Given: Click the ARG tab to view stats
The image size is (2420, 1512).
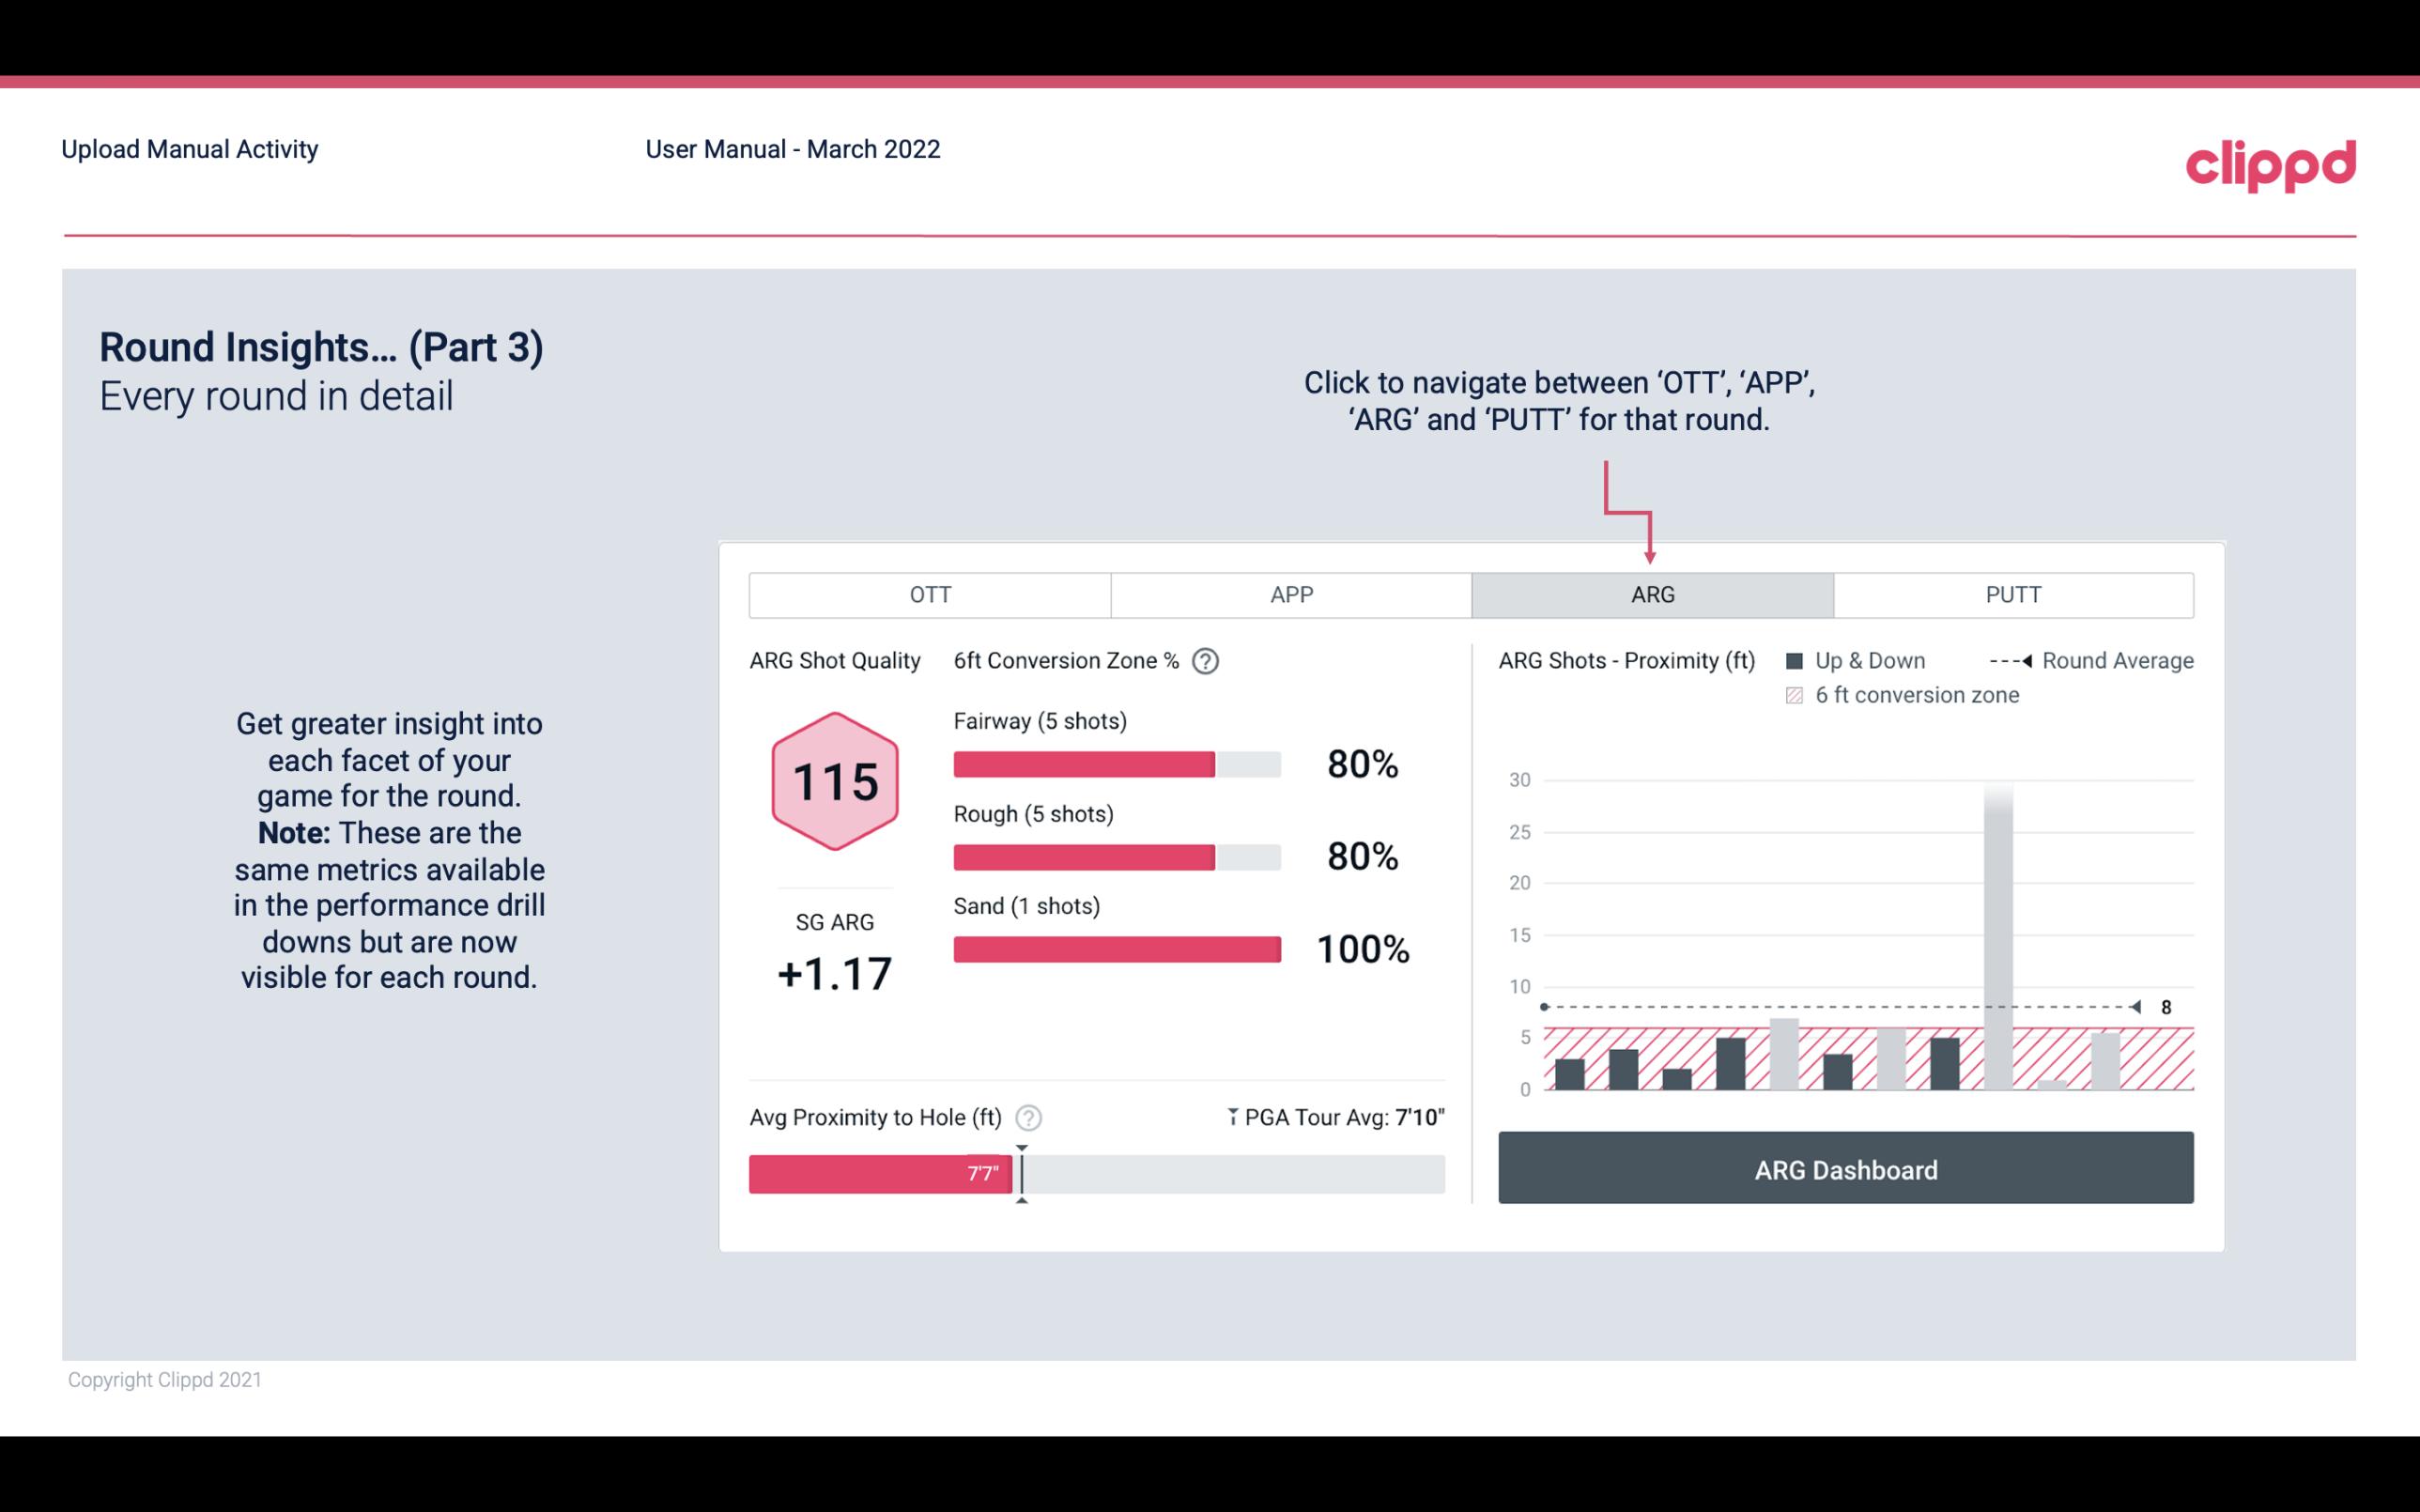Looking at the screenshot, I should (x=1649, y=594).
